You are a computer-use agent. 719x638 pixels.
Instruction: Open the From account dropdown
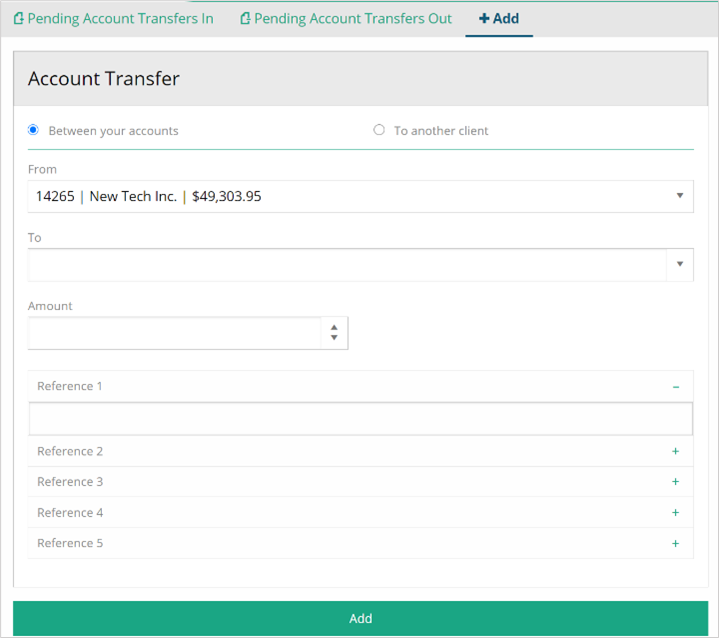(360, 197)
